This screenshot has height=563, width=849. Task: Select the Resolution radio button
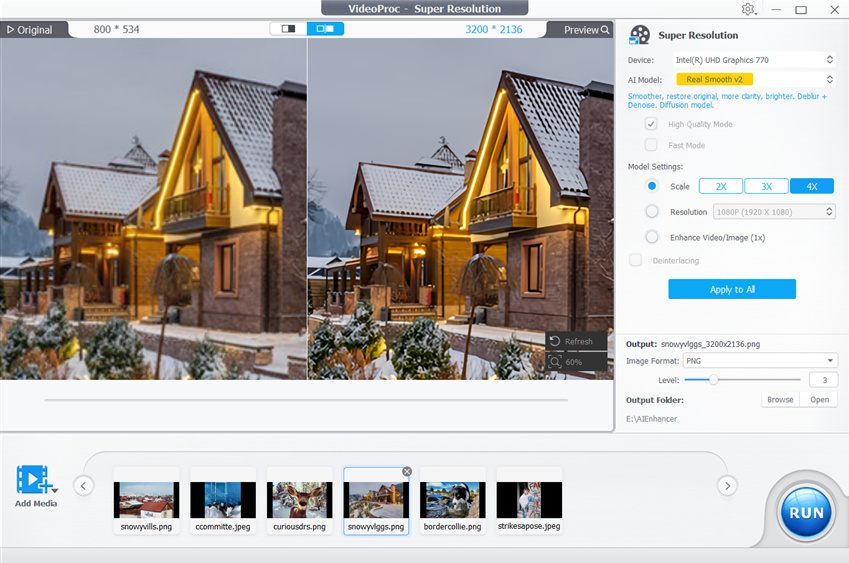click(652, 212)
